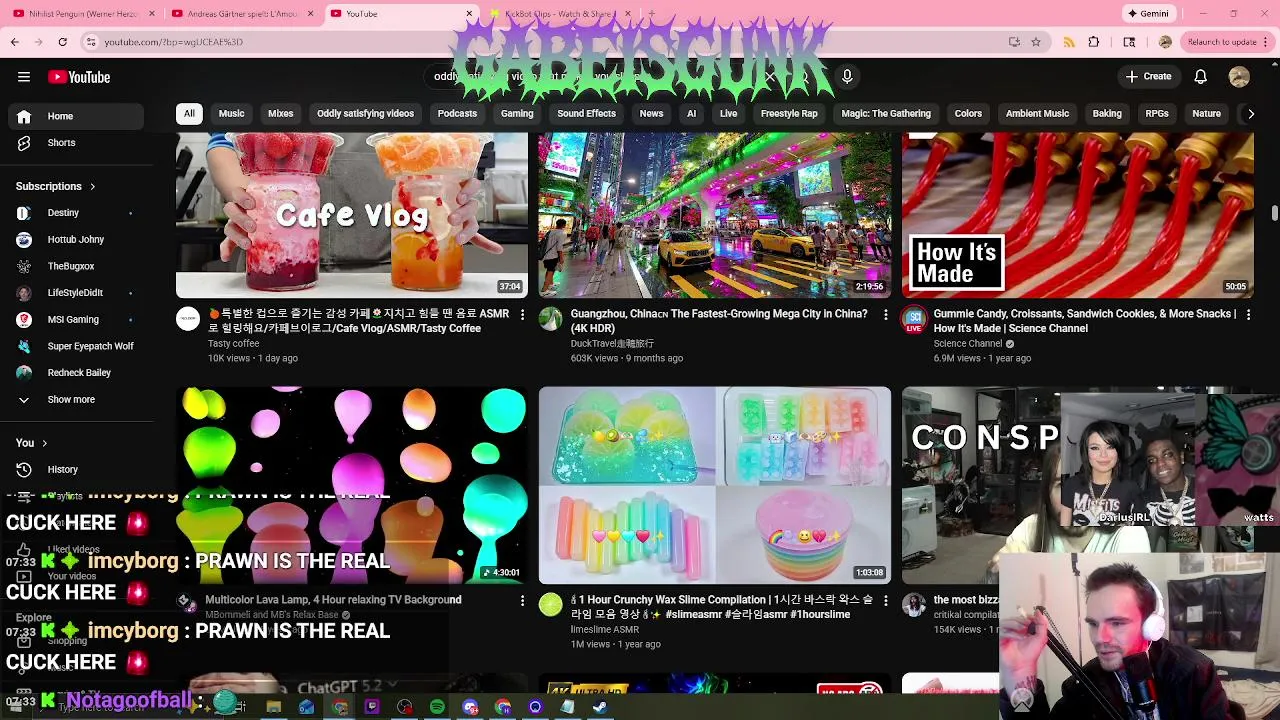Reload the browser page
Image resolution: width=1280 pixels, height=720 pixels.
pyautogui.click(x=62, y=42)
